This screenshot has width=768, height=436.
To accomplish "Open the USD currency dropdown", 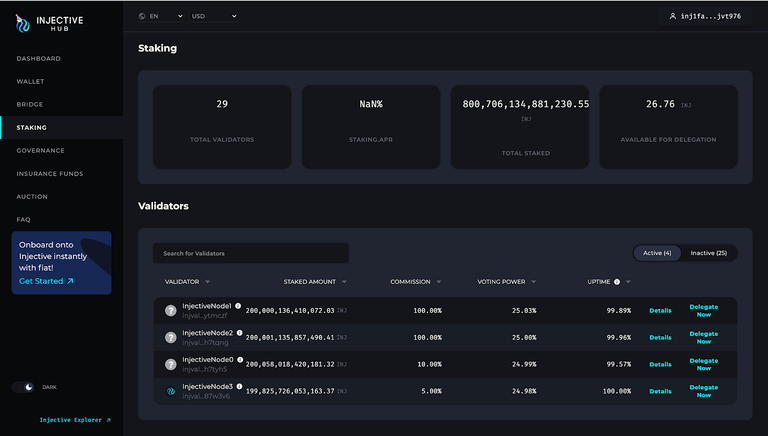I will pos(214,16).
